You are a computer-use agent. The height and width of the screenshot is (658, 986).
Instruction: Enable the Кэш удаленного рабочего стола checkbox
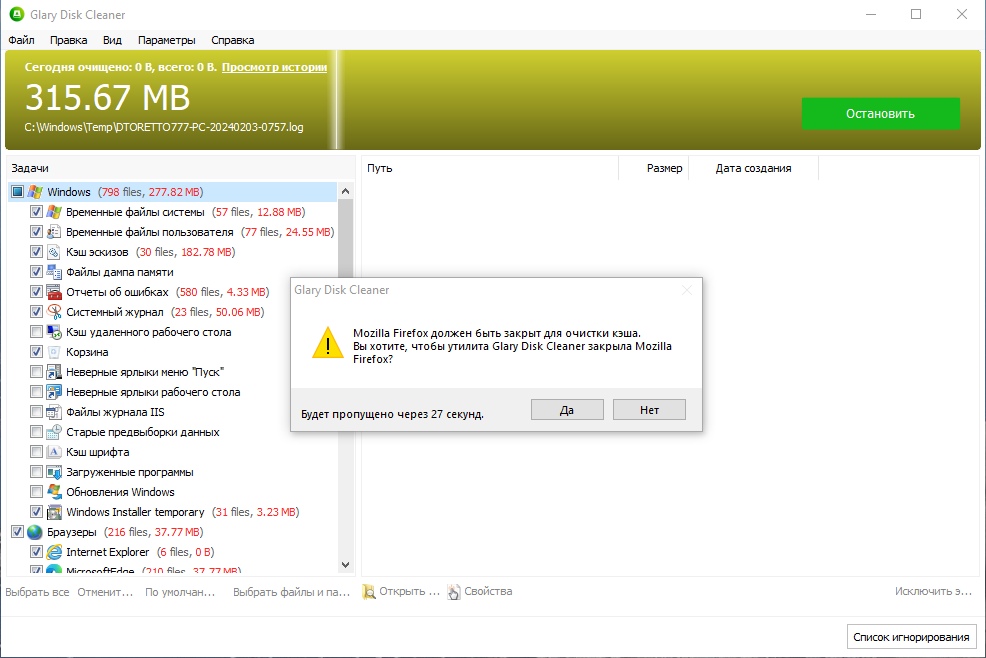click(x=36, y=332)
